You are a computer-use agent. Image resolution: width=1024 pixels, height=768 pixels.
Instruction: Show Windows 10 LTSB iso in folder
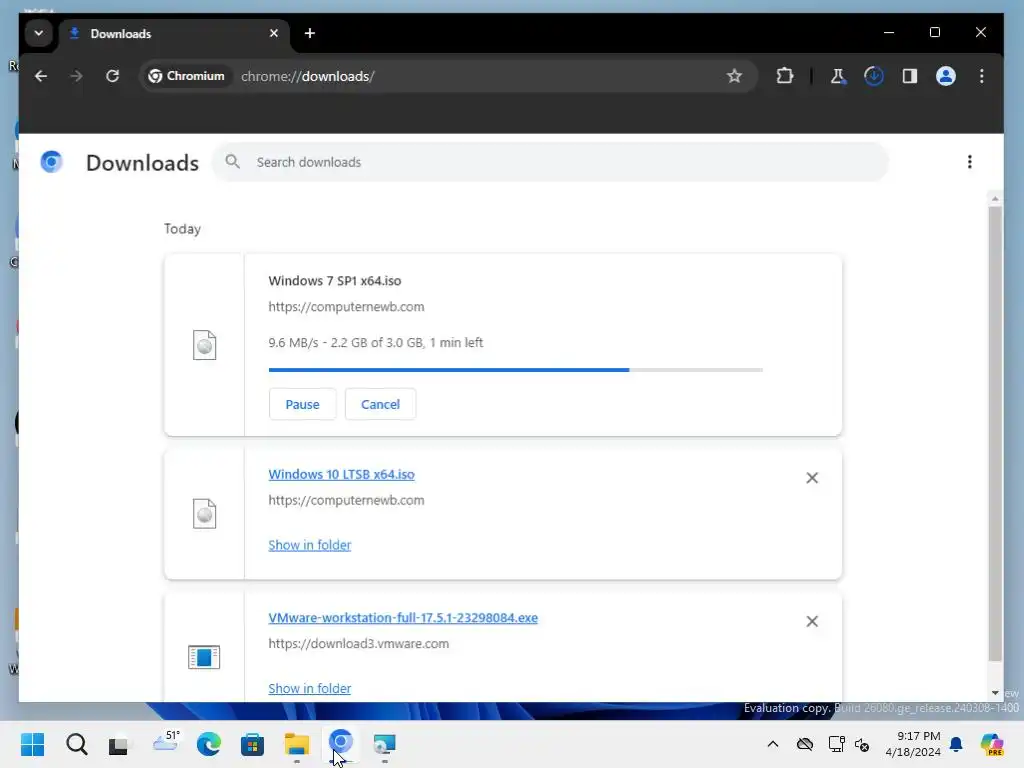tap(310, 545)
